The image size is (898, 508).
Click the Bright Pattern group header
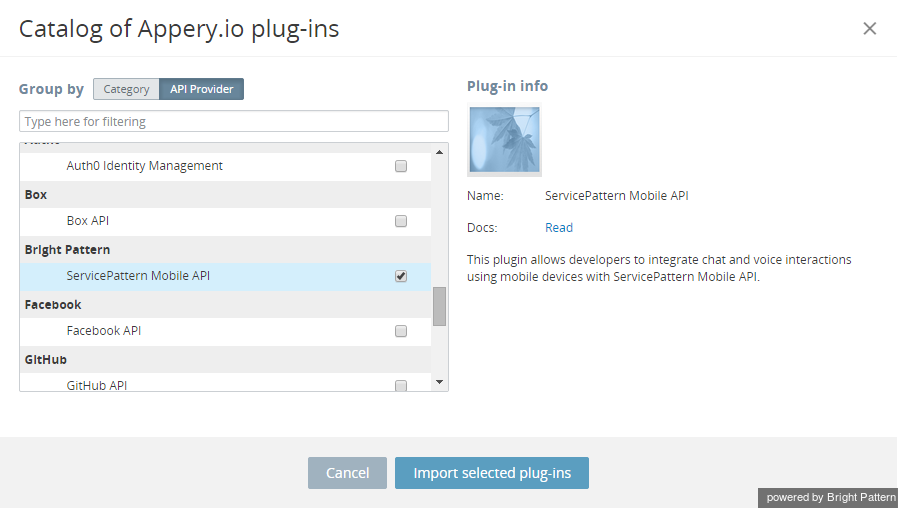[226, 249]
